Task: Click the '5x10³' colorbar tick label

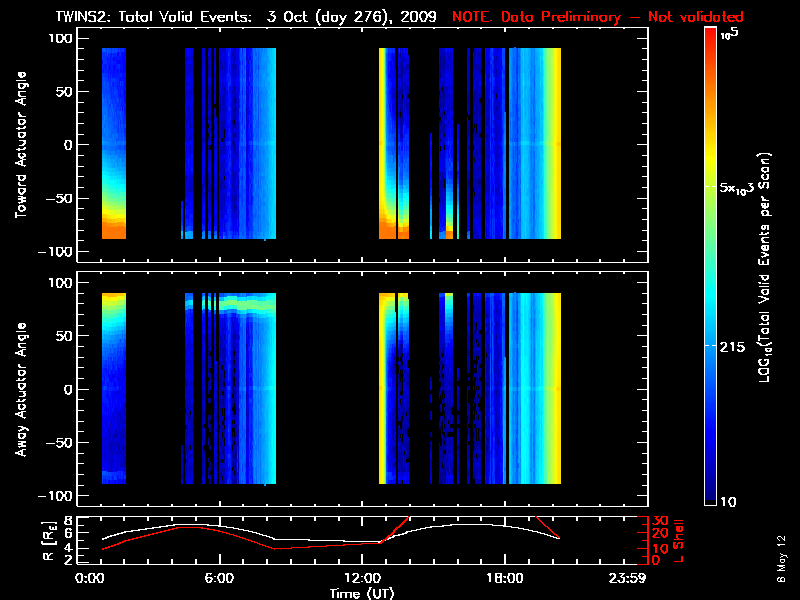Action: click(x=744, y=188)
